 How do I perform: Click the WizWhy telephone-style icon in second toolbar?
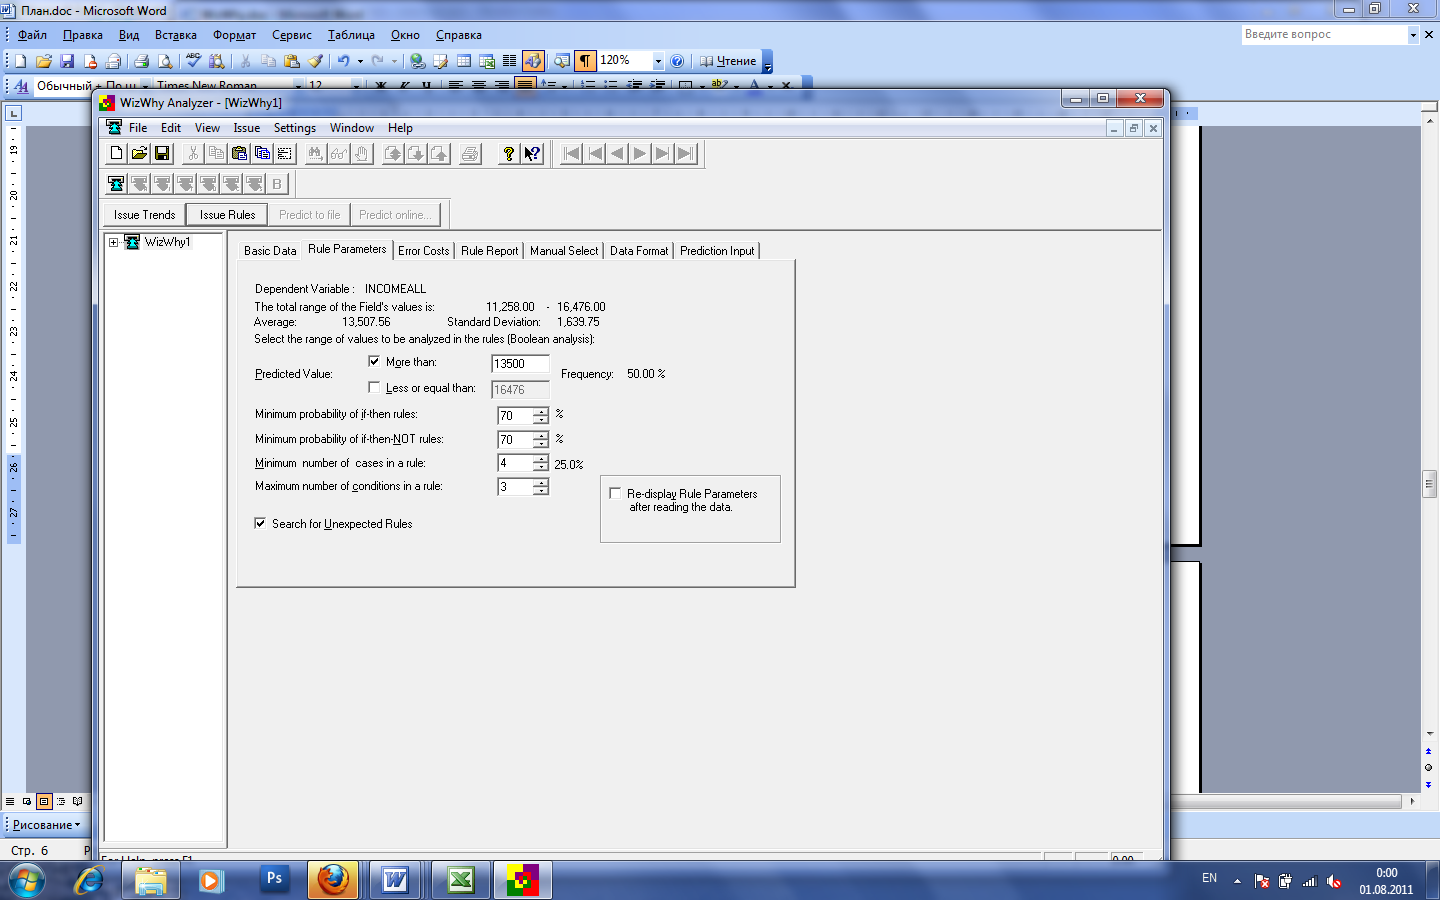coord(116,183)
